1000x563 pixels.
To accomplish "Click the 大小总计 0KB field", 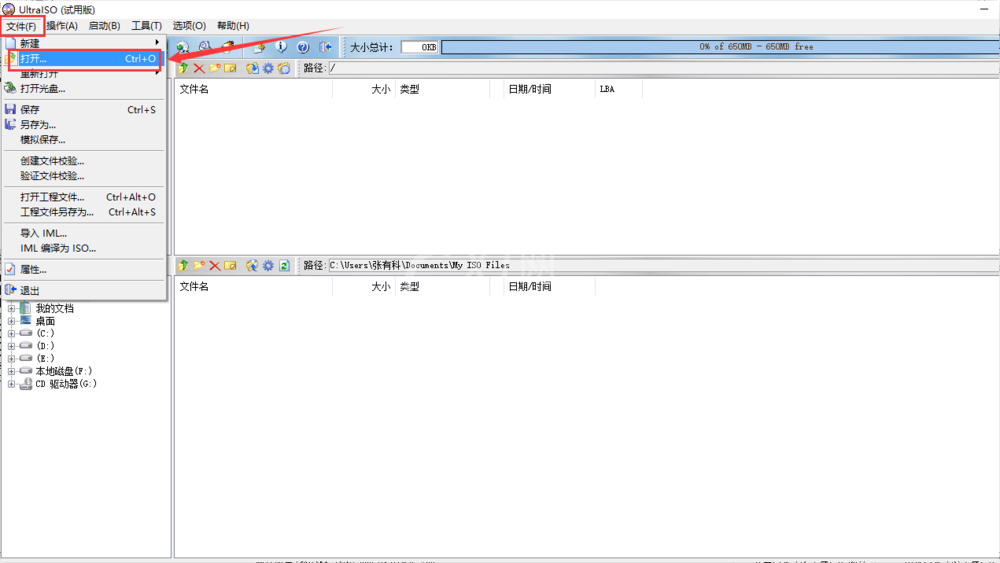I will [419, 47].
